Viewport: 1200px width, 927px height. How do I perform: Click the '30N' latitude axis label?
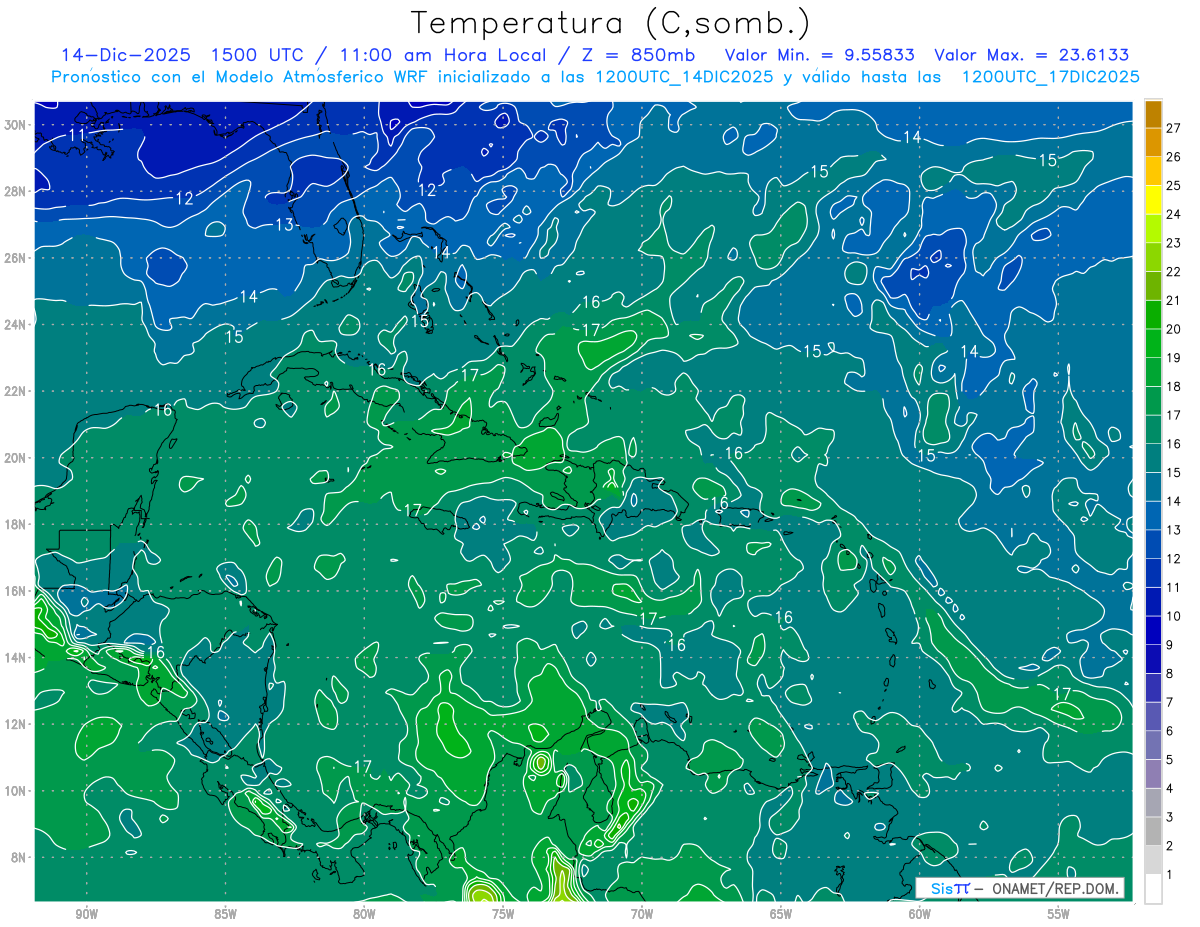(x=15, y=125)
